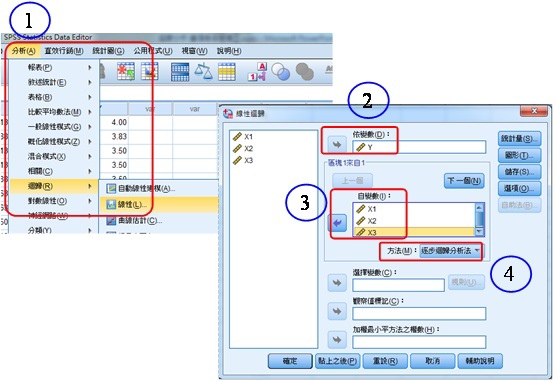
Task: Click the 貼上之後(P) button
Action: [x=337, y=361]
